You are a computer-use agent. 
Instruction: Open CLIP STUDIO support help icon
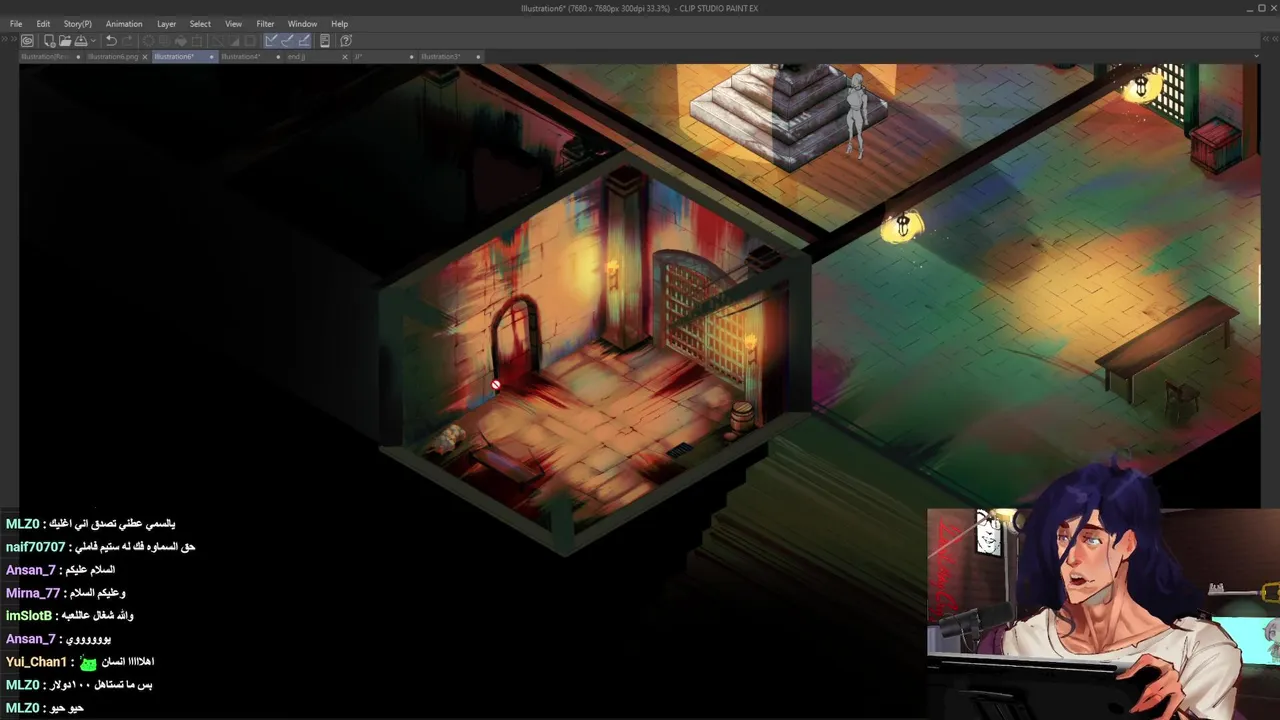coord(346,41)
